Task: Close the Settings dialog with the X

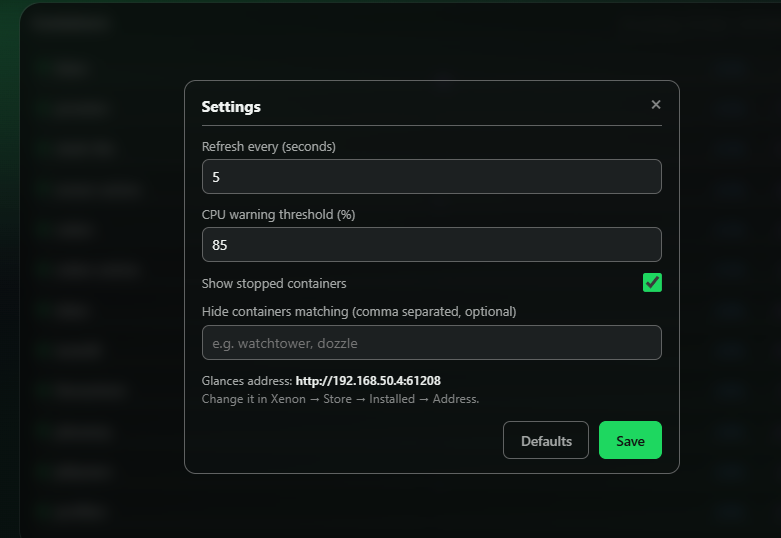Action: pyautogui.click(x=655, y=105)
